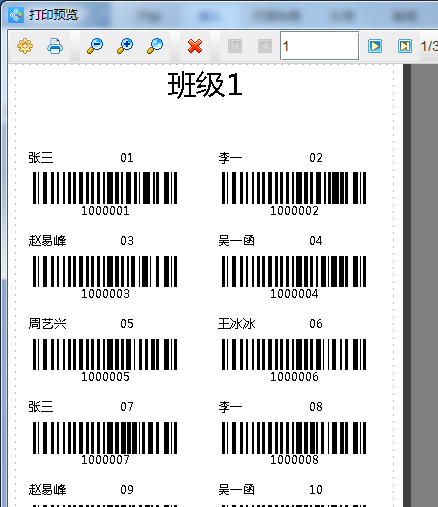The image size is (438, 507).
Task: Select the name 吴一函 next to 04
Action: coord(237,241)
